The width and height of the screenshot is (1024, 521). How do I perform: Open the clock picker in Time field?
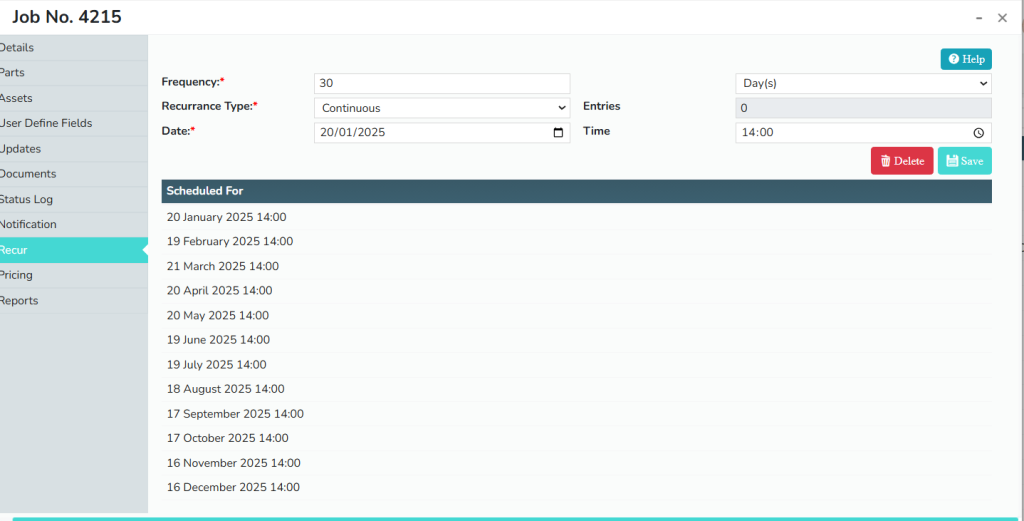pos(979,133)
